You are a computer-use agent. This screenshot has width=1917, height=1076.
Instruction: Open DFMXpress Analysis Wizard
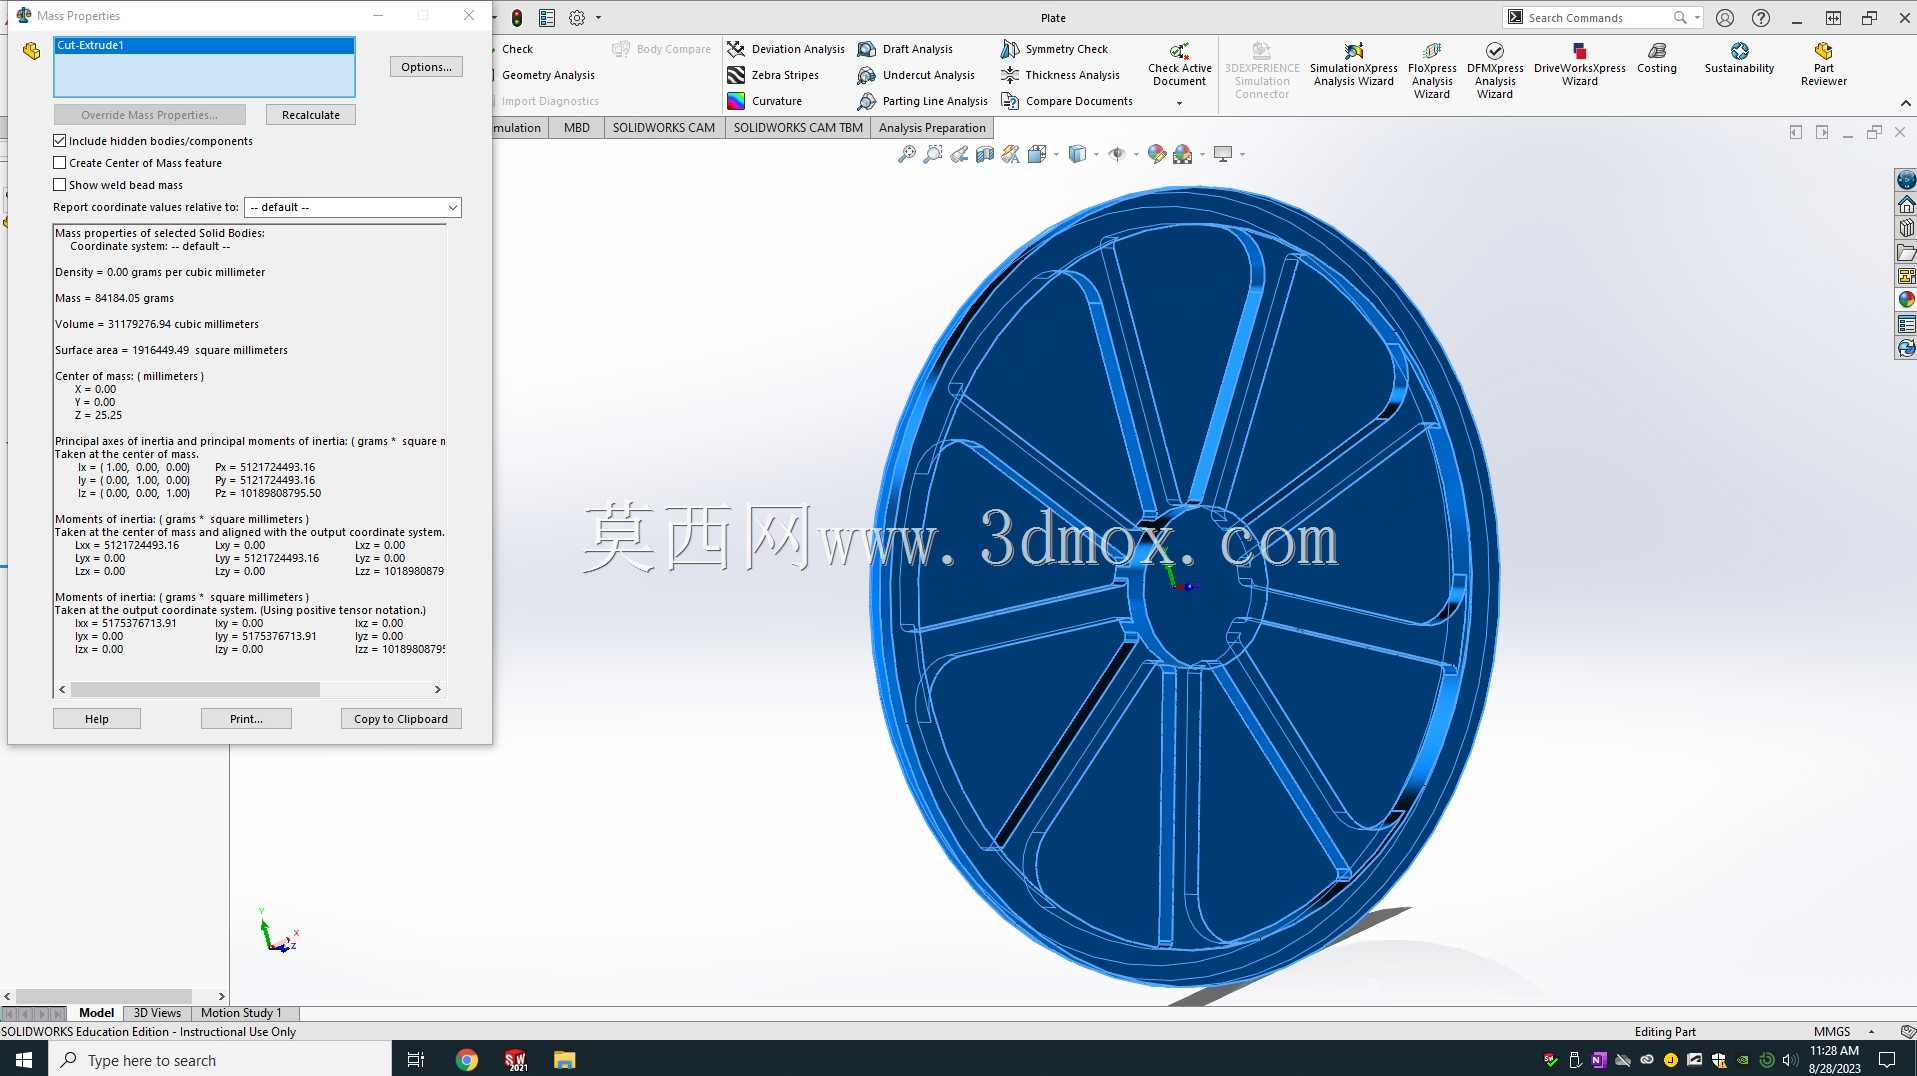1495,71
